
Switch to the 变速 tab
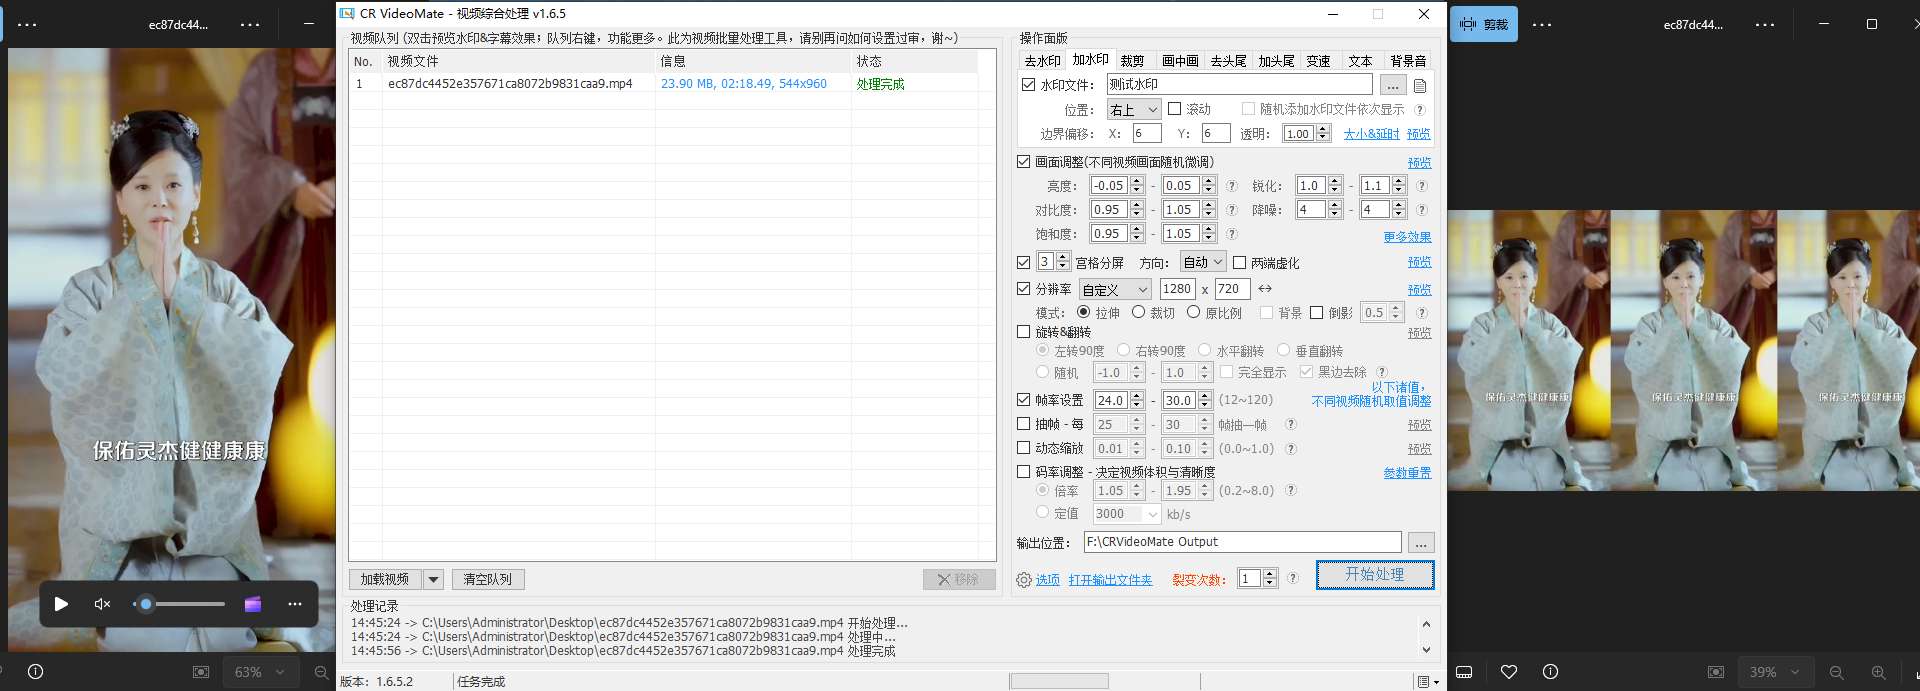point(1318,61)
